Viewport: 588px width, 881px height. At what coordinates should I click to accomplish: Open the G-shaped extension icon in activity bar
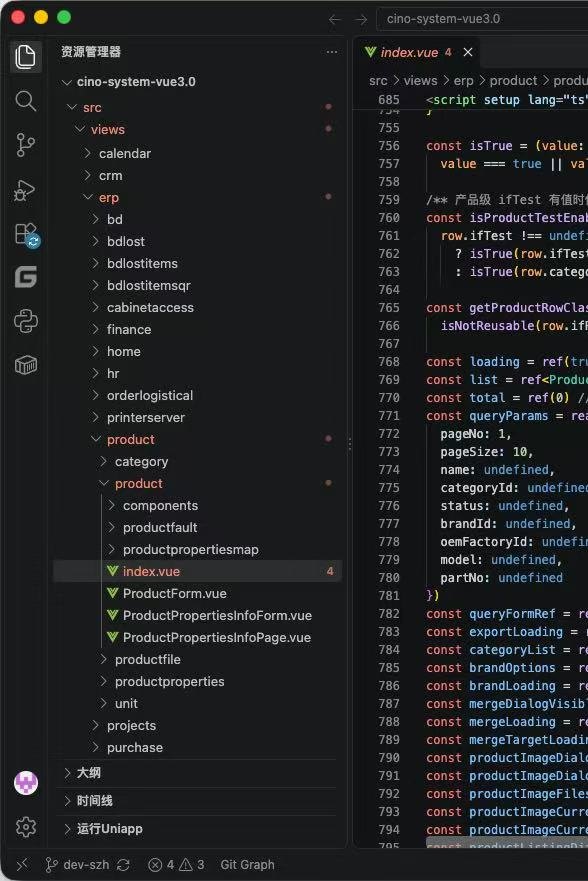point(25,277)
